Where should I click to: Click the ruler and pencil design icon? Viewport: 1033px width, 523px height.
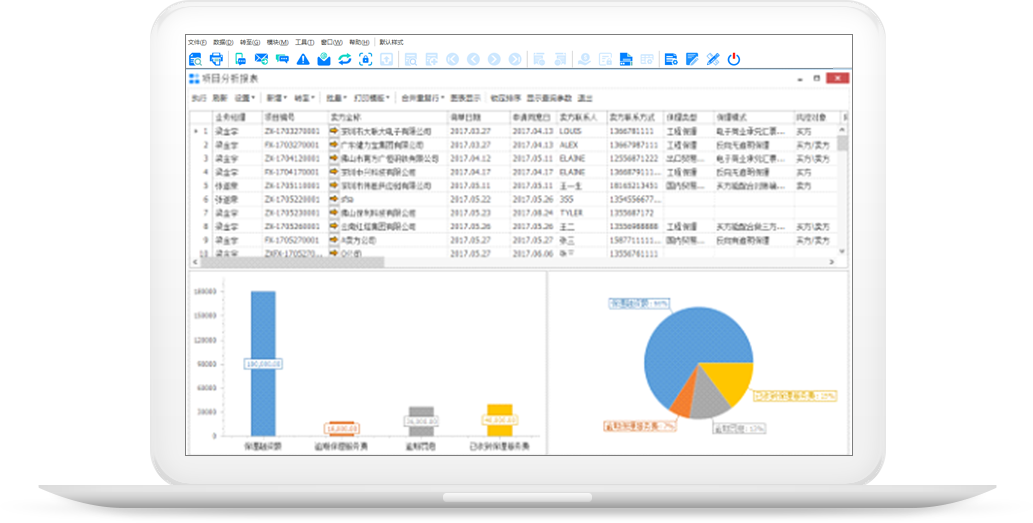pyautogui.click(x=712, y=60)
